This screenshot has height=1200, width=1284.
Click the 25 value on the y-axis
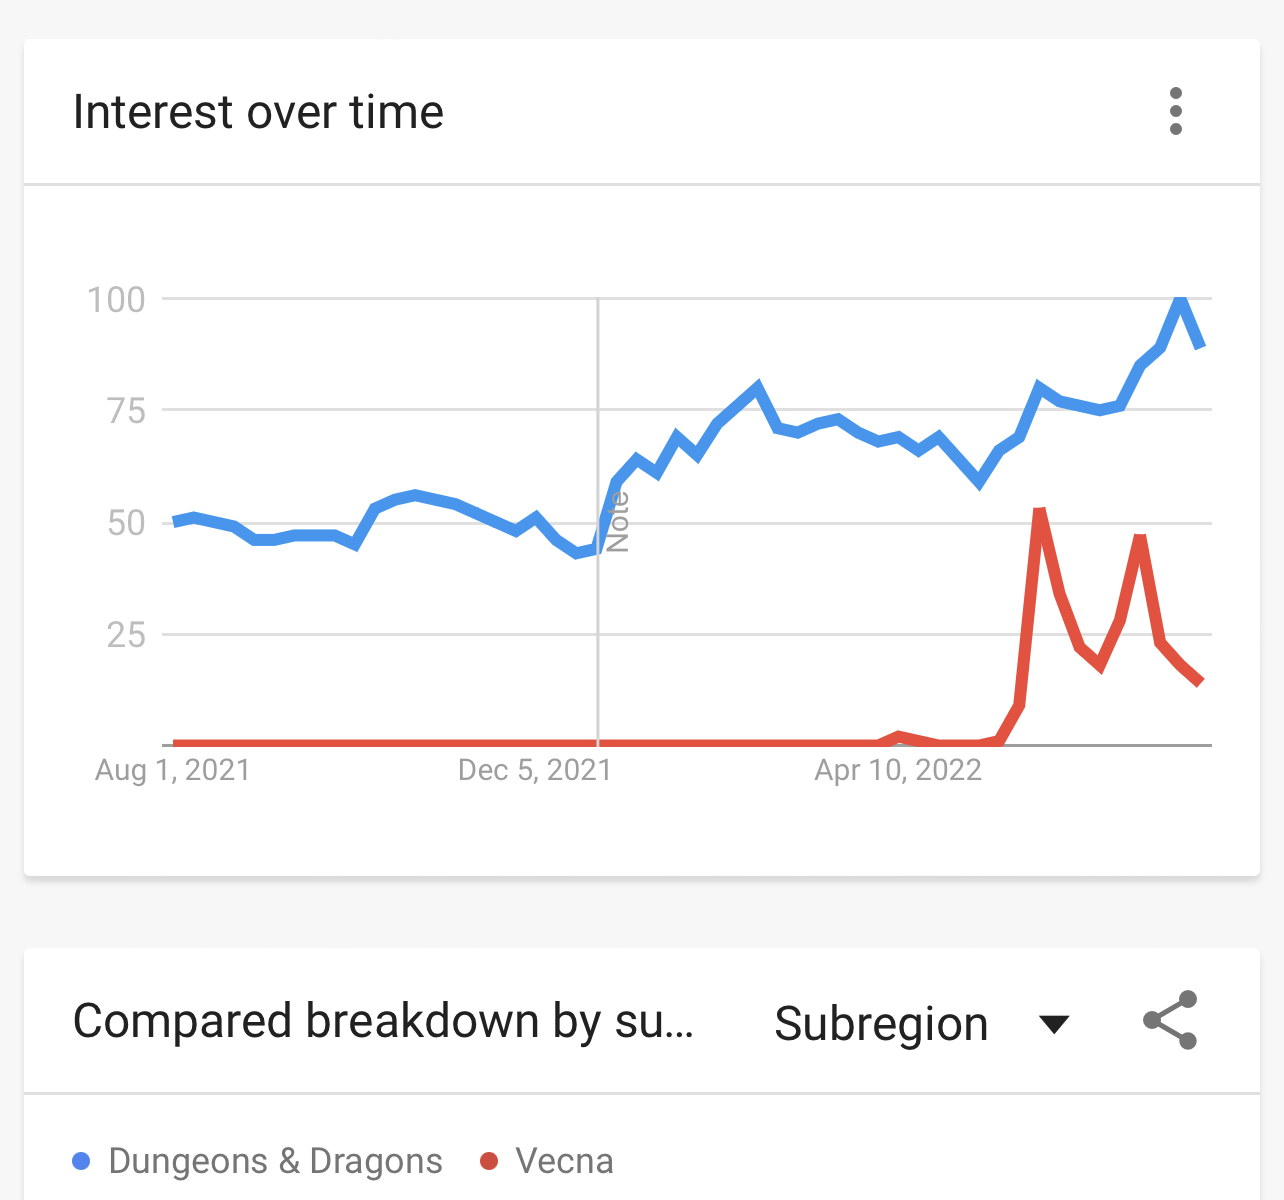126,634
